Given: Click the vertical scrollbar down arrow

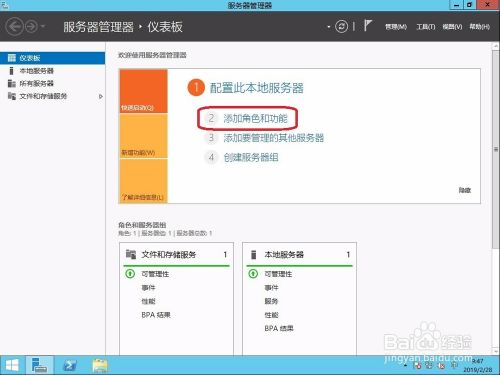Looking at the screenshot, I should click(496, 351).
